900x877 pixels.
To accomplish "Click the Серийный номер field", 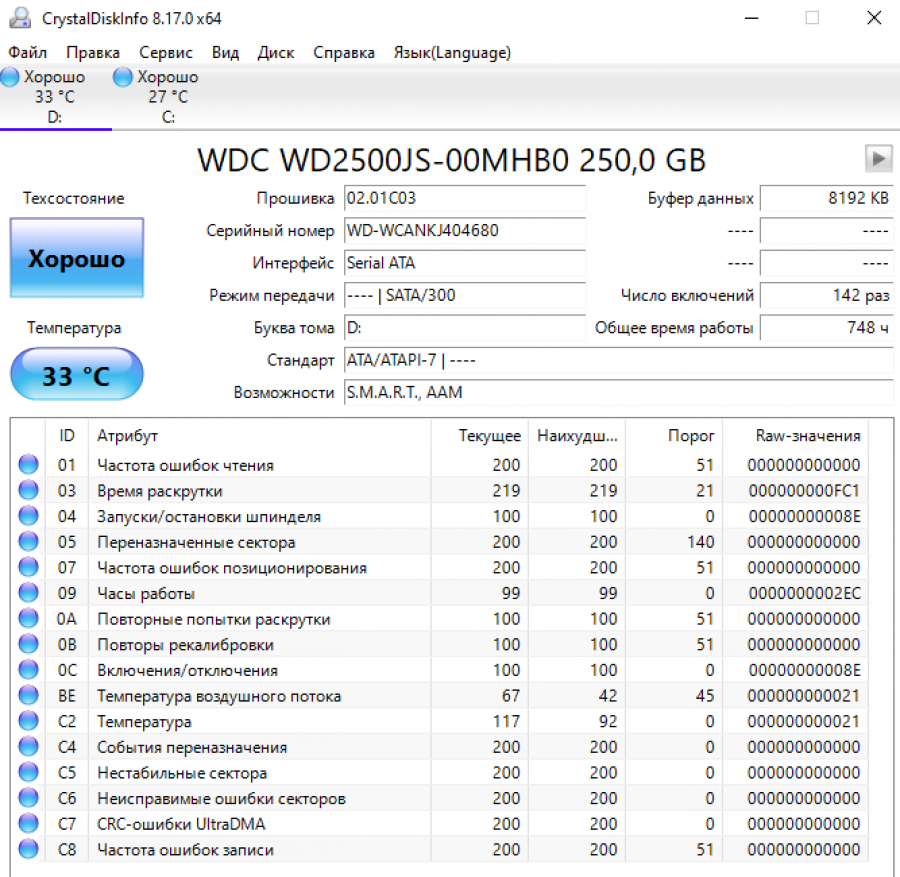I will 464,231.
